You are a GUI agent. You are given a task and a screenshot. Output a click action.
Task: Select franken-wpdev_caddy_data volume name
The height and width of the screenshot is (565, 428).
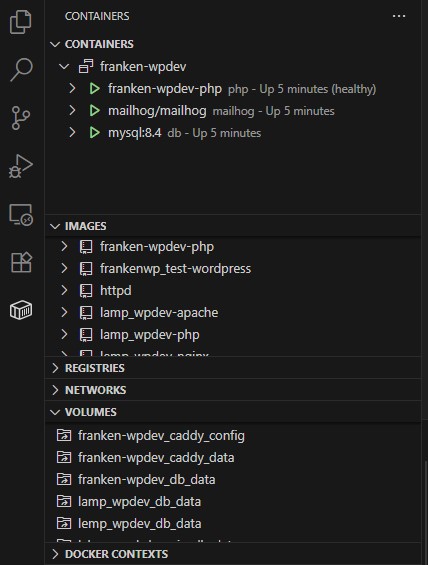click(x=156, y=458)
